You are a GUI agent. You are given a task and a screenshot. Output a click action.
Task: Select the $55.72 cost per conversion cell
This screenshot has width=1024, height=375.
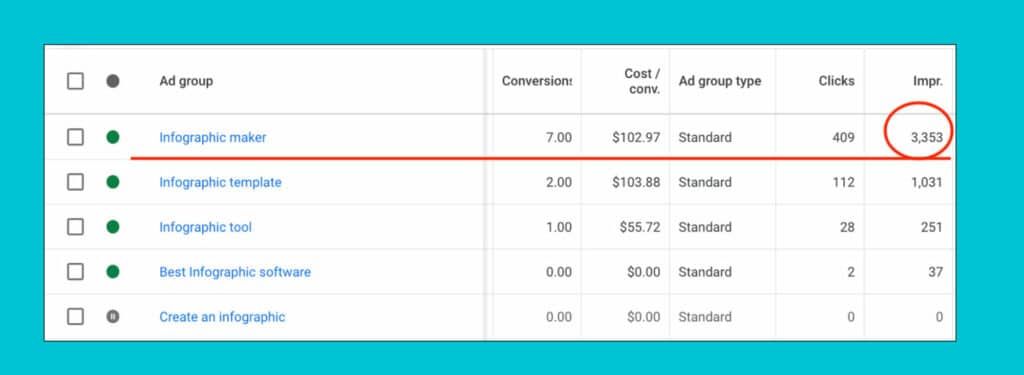(640, 227)
